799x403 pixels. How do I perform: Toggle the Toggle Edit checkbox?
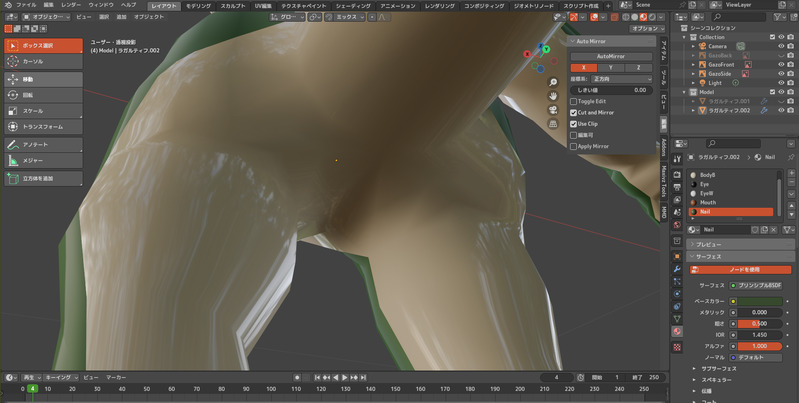573,101
